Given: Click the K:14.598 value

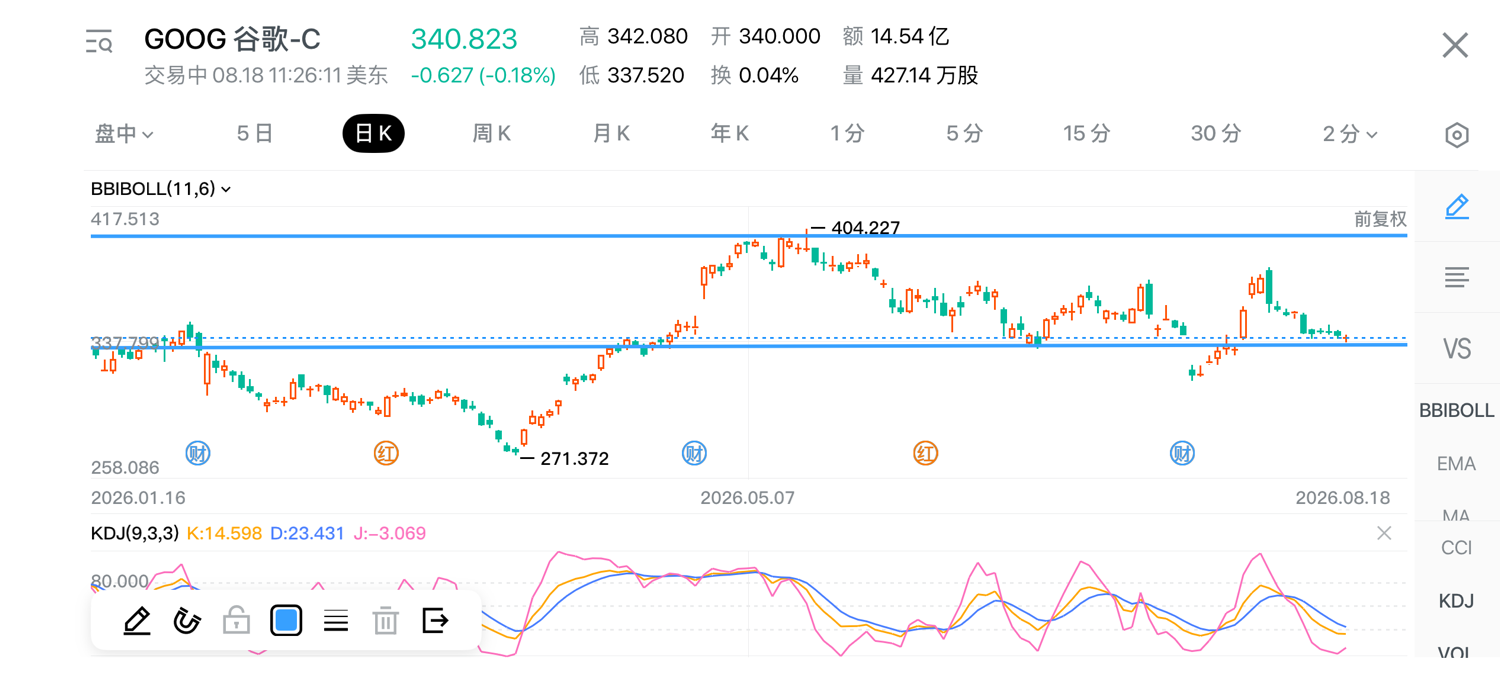Looking at the screenshot, I should coord(224,533).
